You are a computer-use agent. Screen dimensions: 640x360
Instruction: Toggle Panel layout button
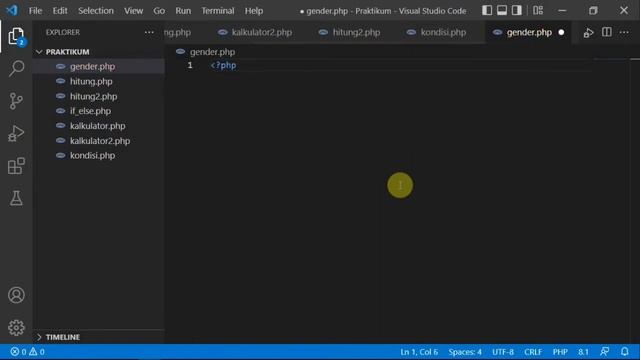[502, 10]
